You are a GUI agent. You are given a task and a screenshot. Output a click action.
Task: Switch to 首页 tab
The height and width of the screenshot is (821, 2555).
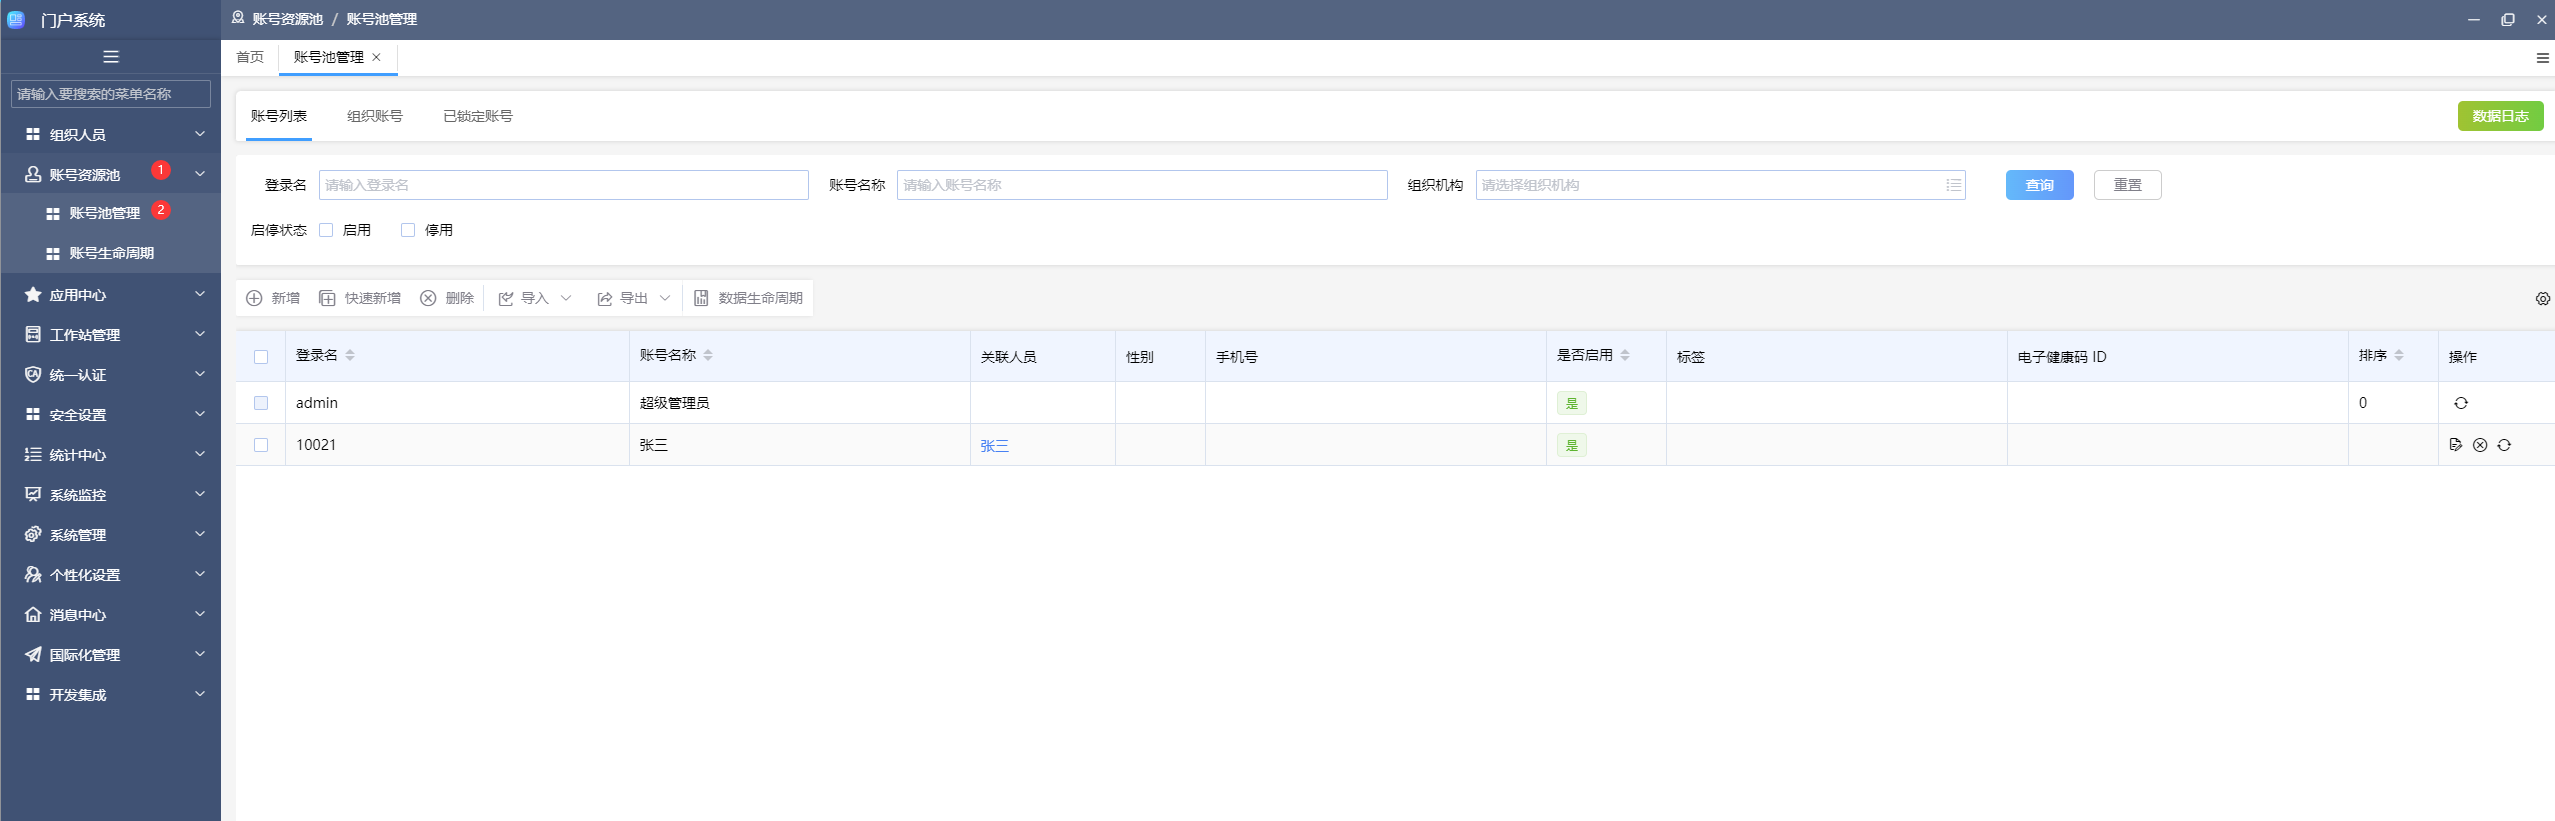(250, 57)
